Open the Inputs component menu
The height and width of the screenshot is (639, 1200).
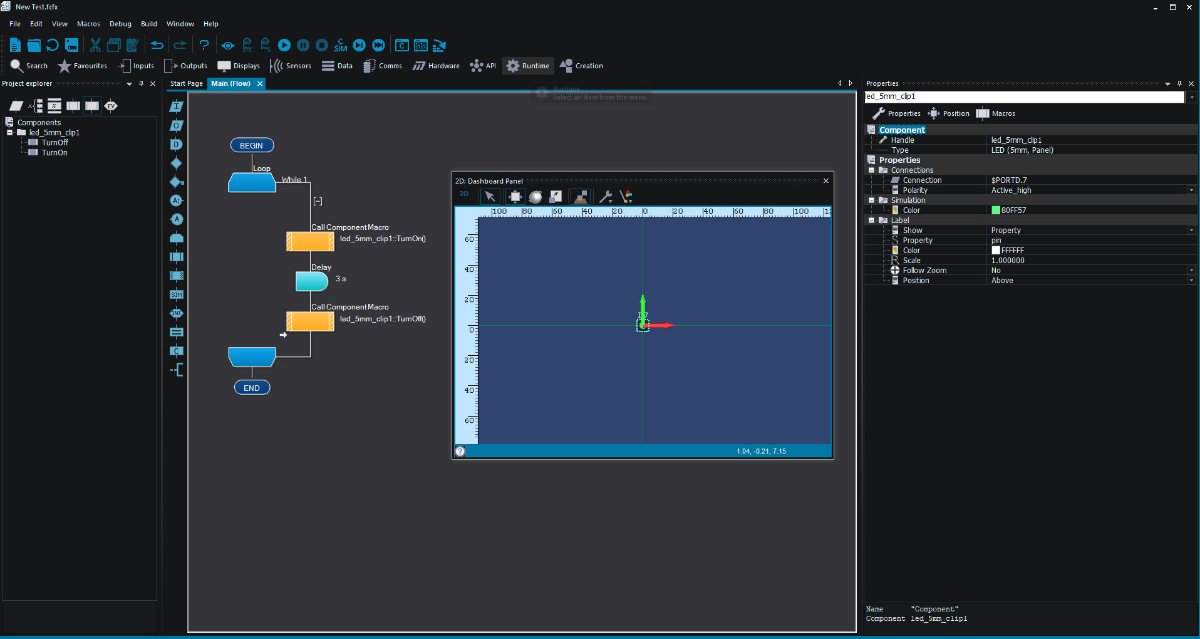[x=136, y=66]
